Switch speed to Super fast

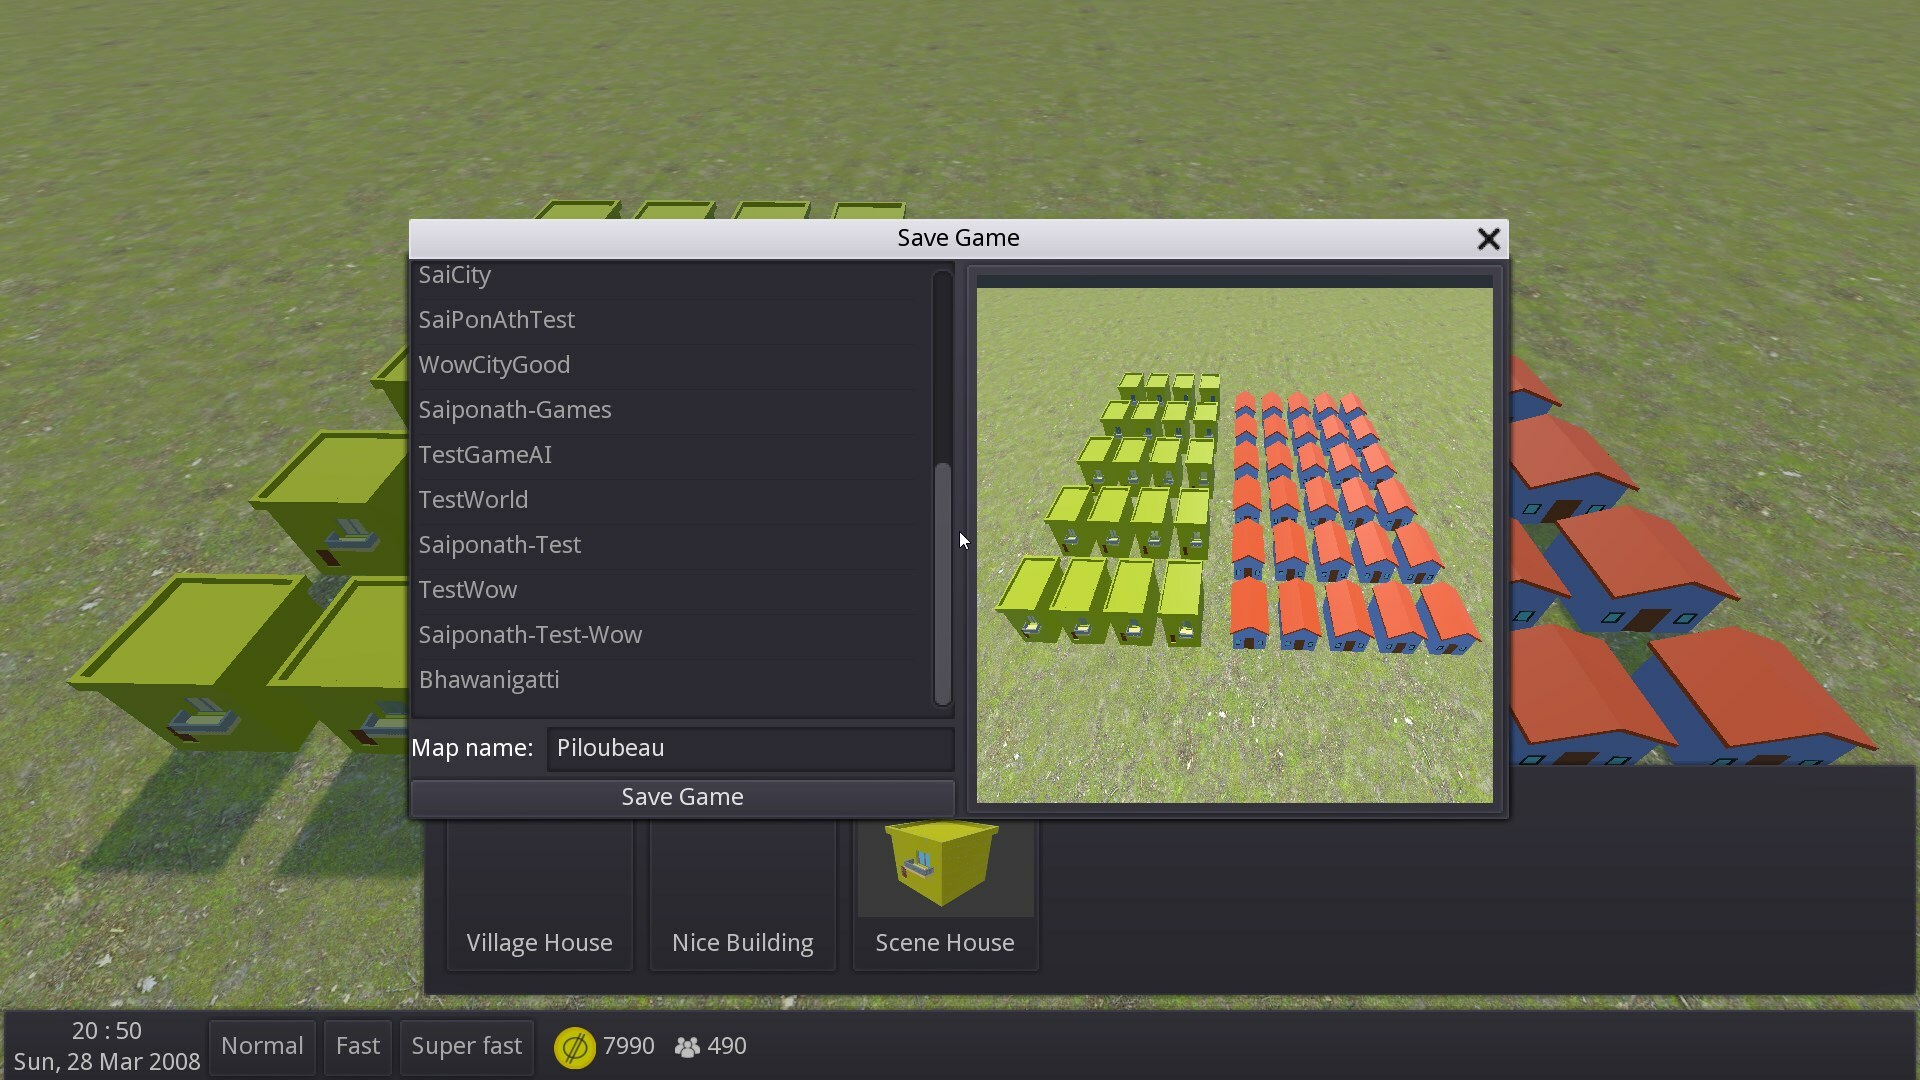(466, 1046)
